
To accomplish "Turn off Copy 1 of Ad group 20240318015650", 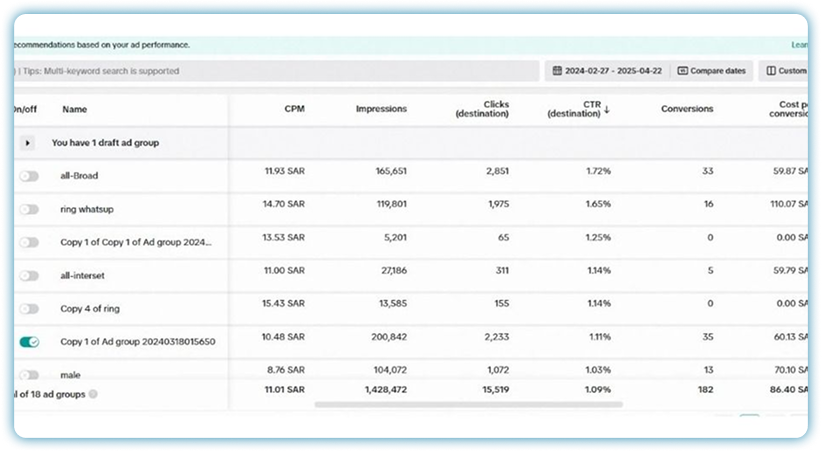I will [x=29, y=342].
